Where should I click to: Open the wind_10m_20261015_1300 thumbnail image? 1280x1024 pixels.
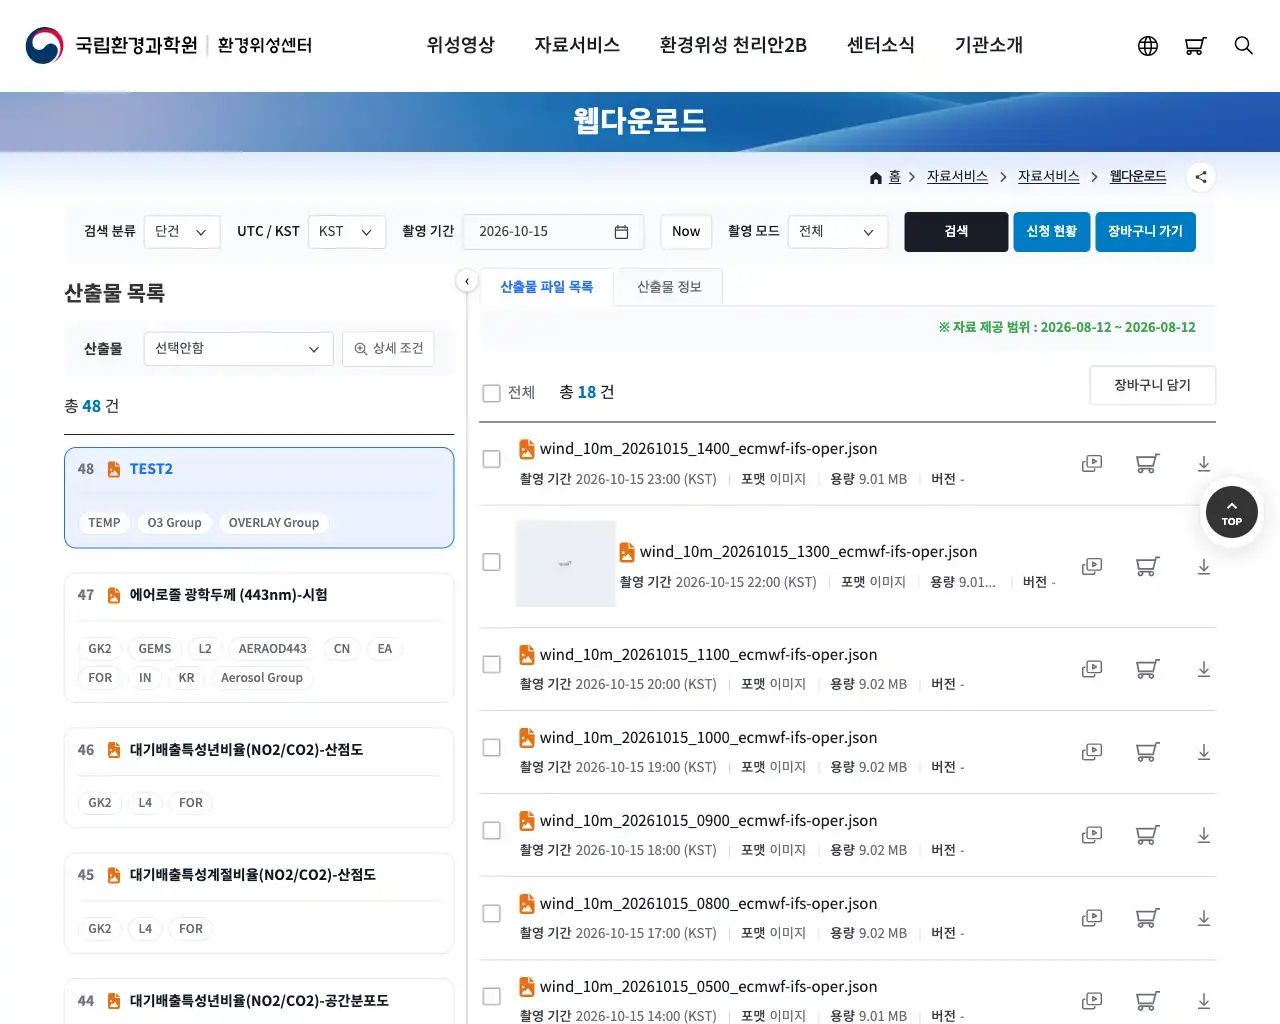coord(565,564)
